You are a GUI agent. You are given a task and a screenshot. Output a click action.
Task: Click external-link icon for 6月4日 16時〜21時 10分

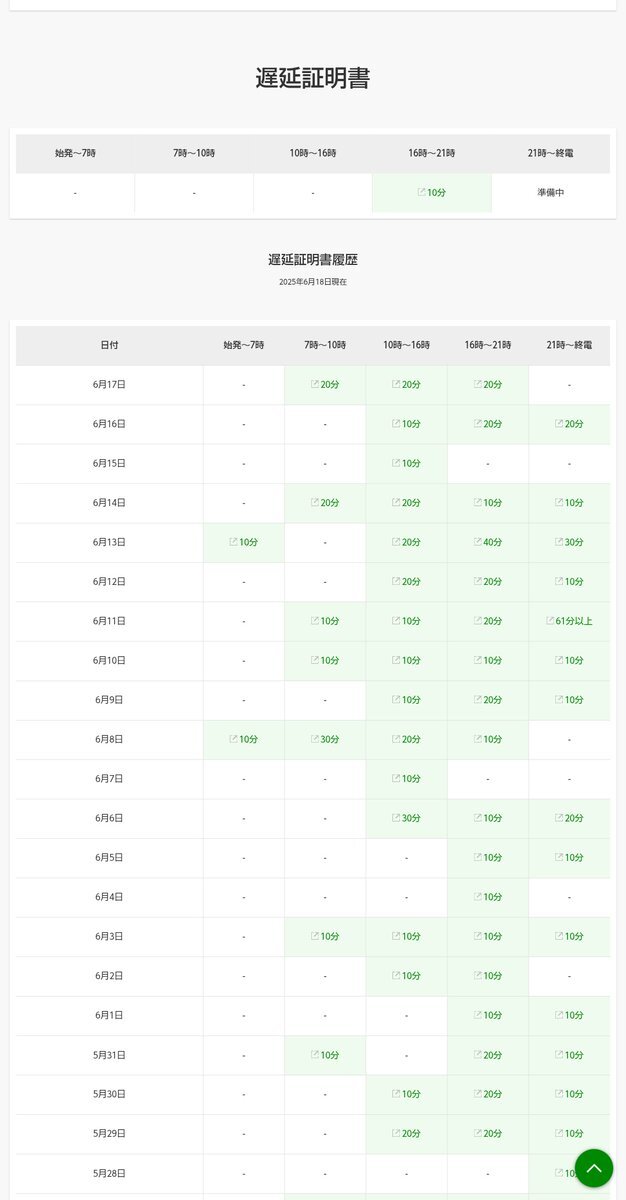coord(477,897)
